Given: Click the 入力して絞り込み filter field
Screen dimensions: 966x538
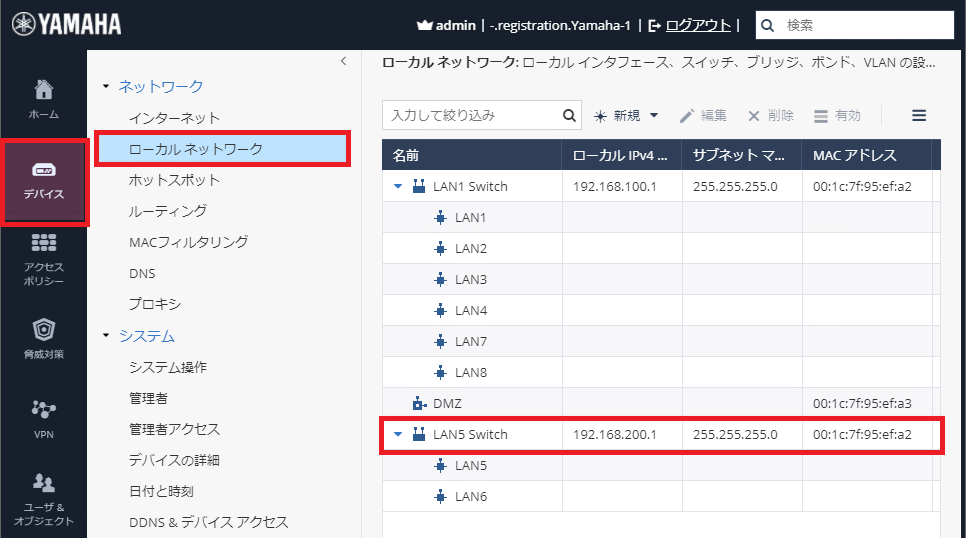Looking at the screenshot, I should pyautogui.click(x=470, y=116).
